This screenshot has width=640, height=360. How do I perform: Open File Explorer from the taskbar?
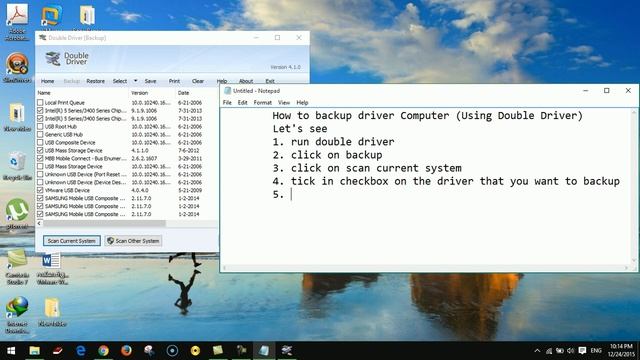click(x=35, y=351)
